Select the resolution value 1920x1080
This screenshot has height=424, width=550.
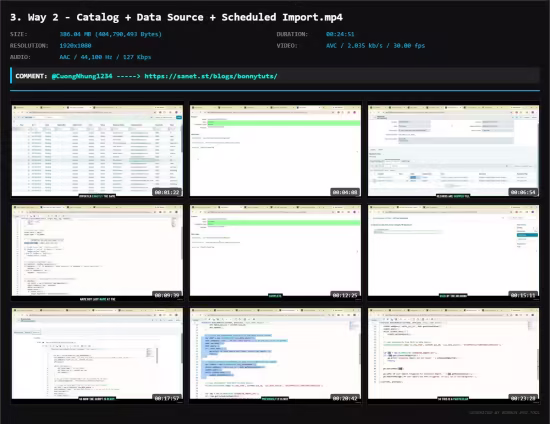(75, 46)
